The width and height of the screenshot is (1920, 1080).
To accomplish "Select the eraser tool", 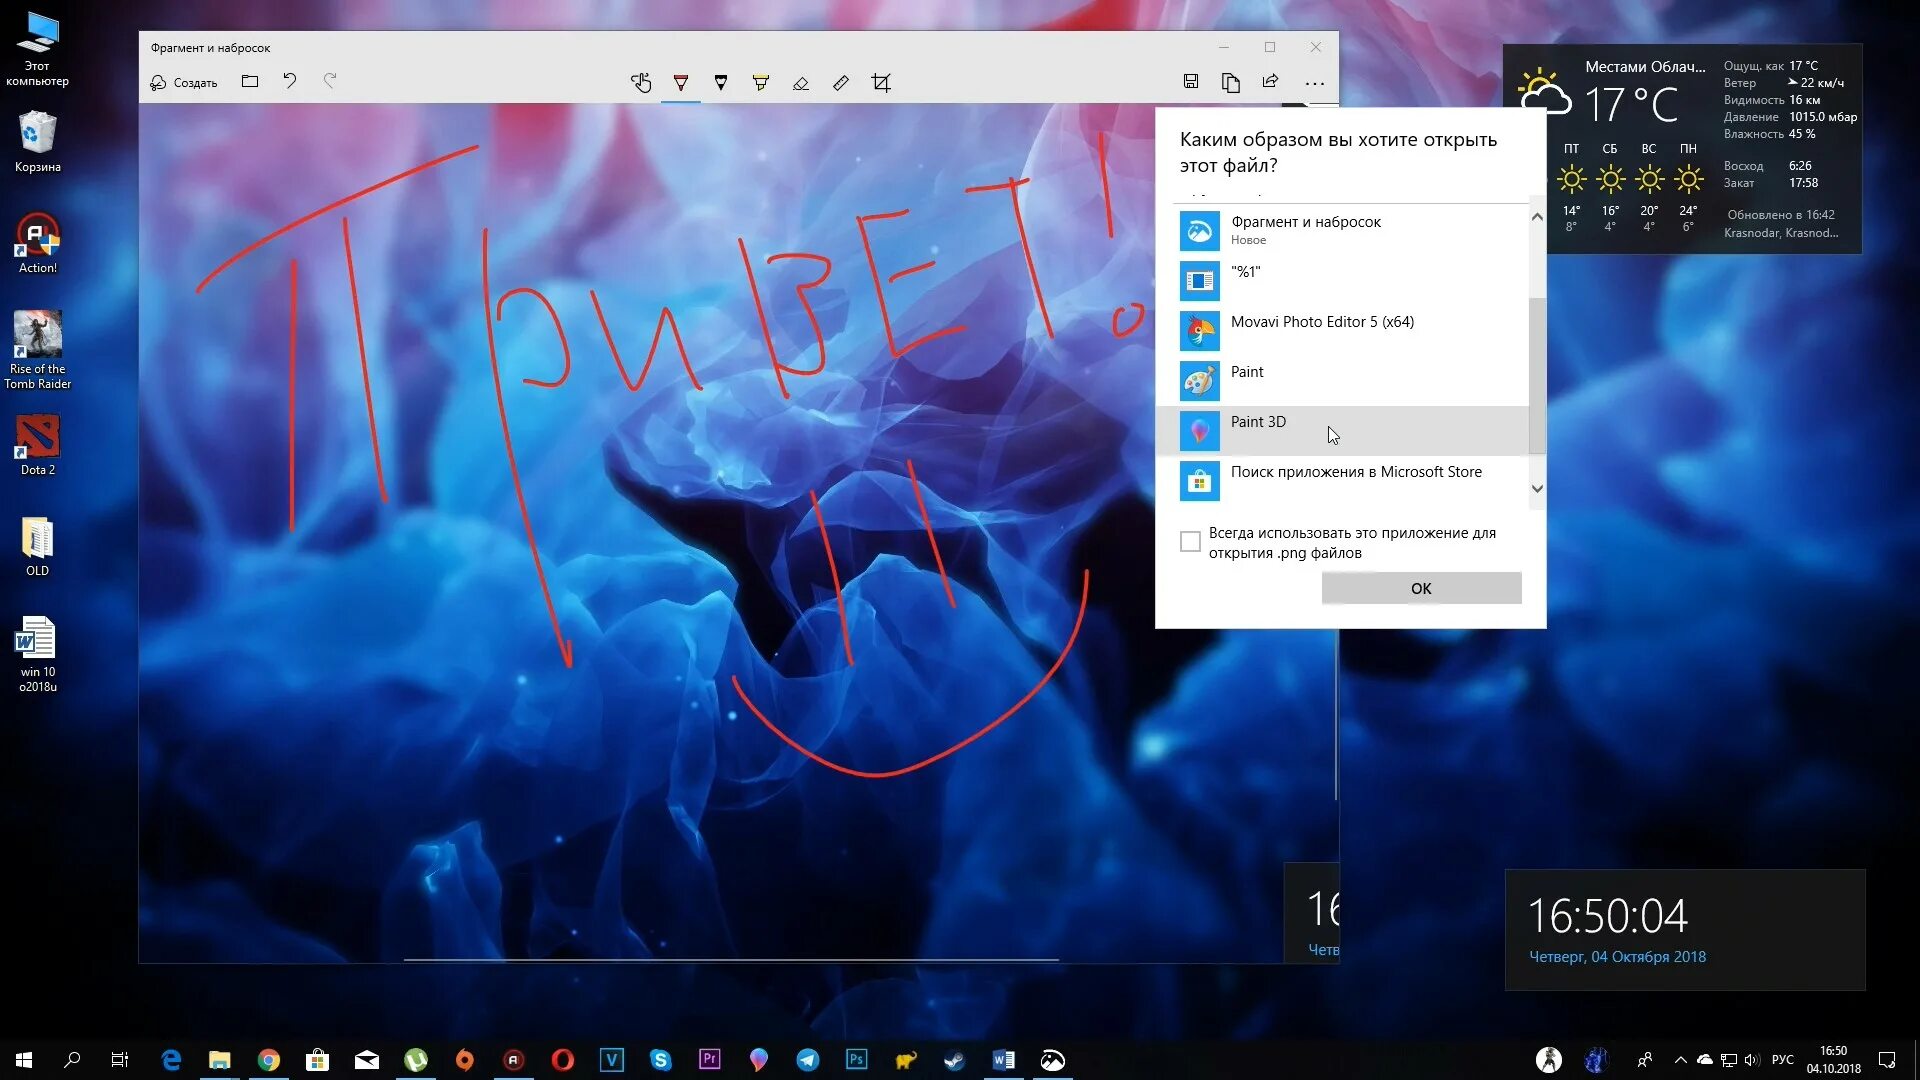I will pyautogui.click(x=801, y=83).
